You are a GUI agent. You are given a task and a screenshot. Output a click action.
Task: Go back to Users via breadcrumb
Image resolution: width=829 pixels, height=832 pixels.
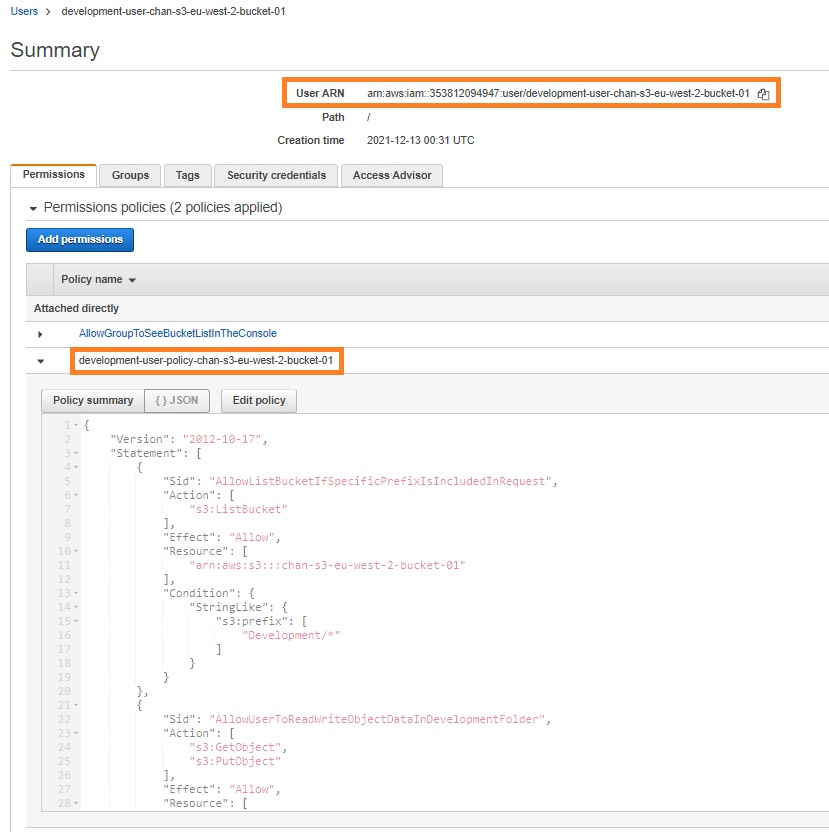tap(24, 11)
